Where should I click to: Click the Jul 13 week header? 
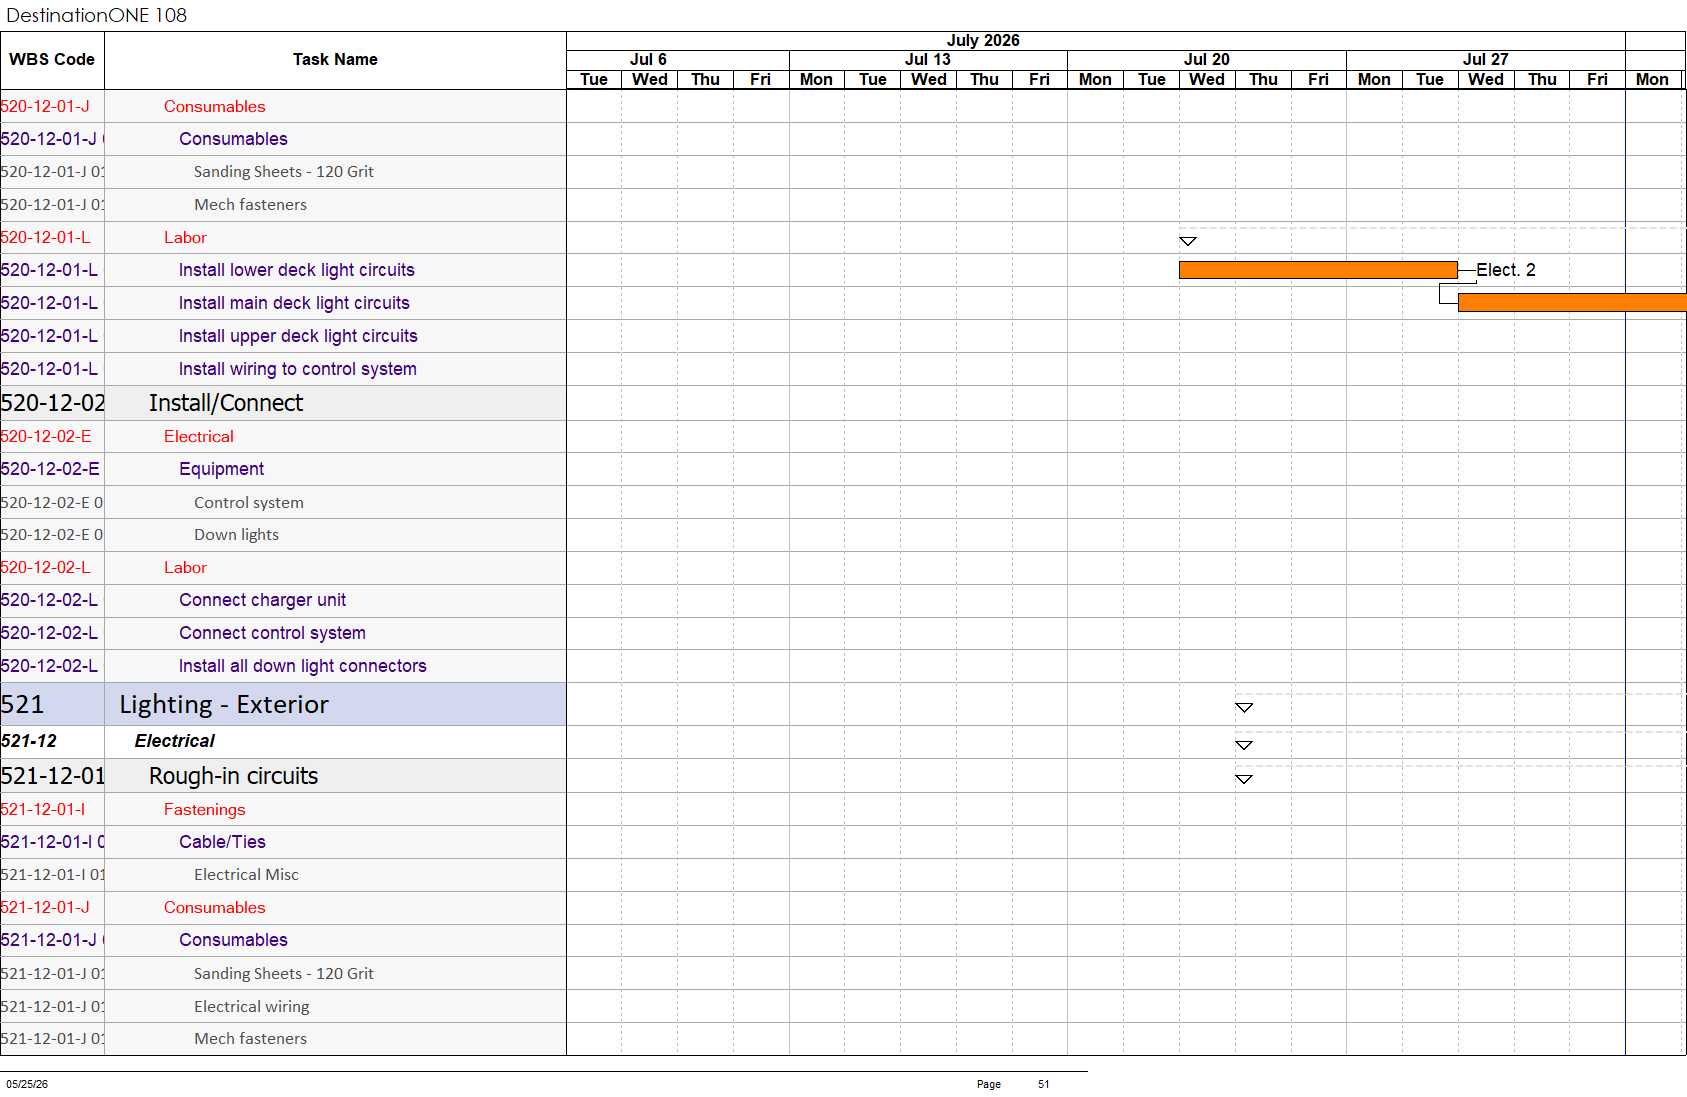click(x=928, y=60)
